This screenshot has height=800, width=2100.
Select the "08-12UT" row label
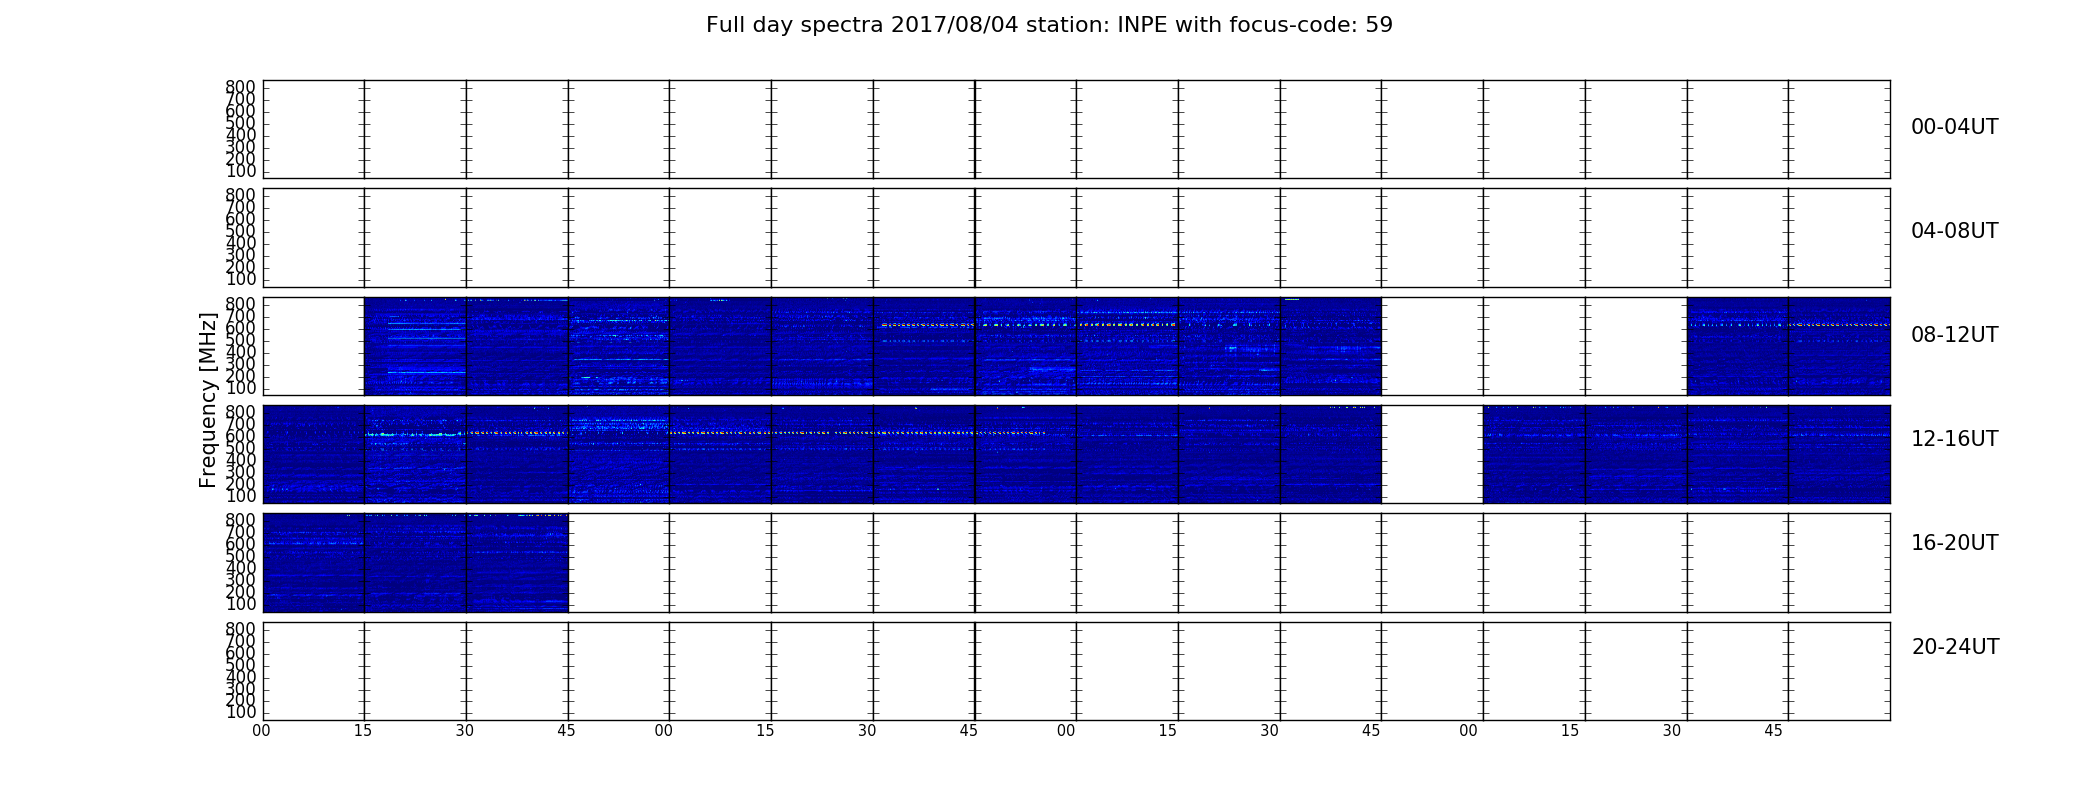[x=1955, y=335]
